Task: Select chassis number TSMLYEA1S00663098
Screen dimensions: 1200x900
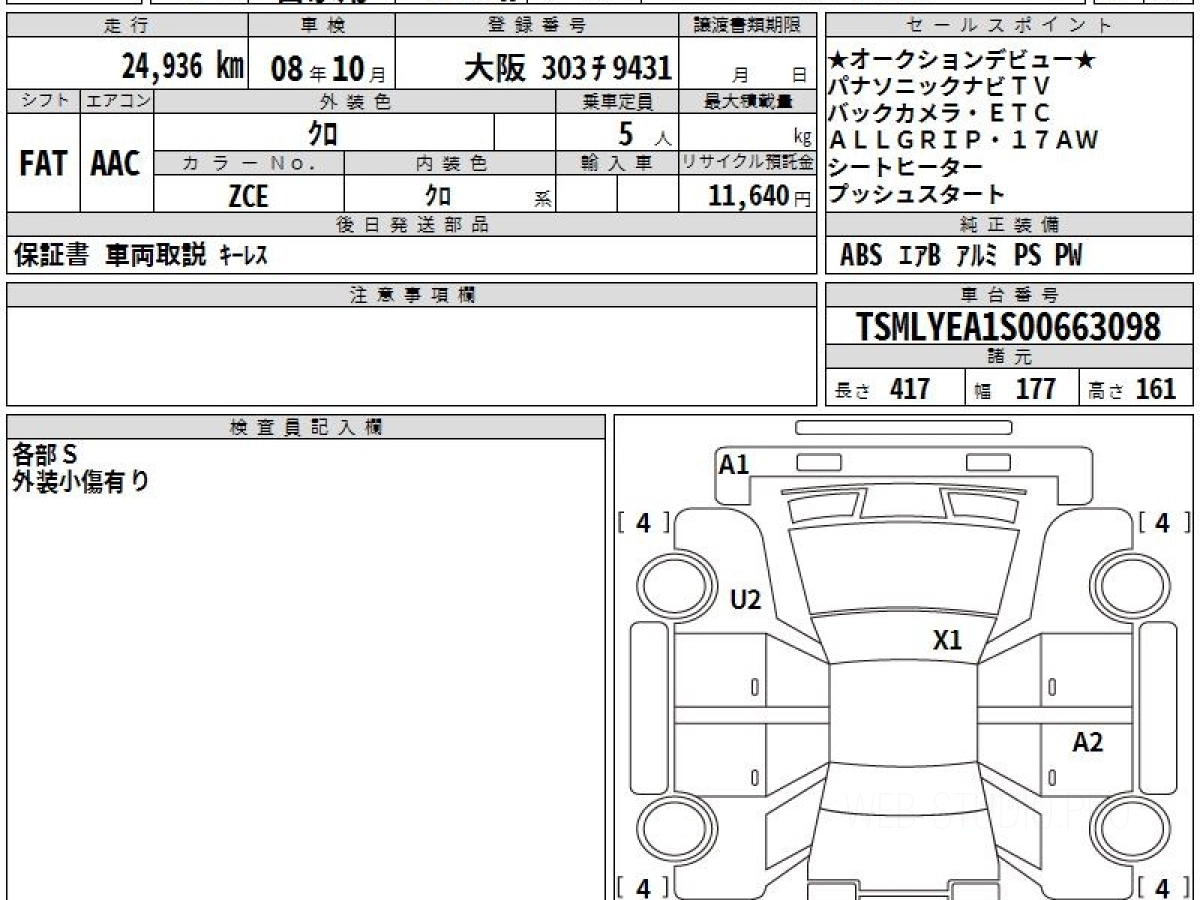Action: coord(1009,326)
